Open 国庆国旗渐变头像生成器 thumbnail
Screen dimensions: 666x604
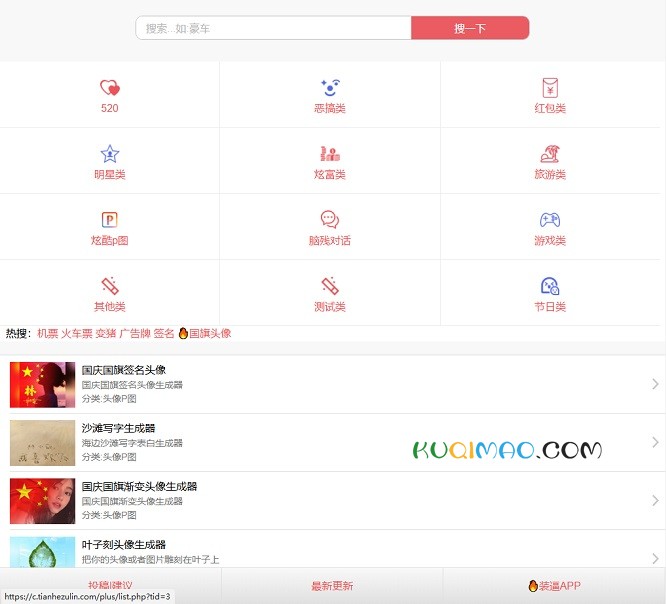coord(42,501)
